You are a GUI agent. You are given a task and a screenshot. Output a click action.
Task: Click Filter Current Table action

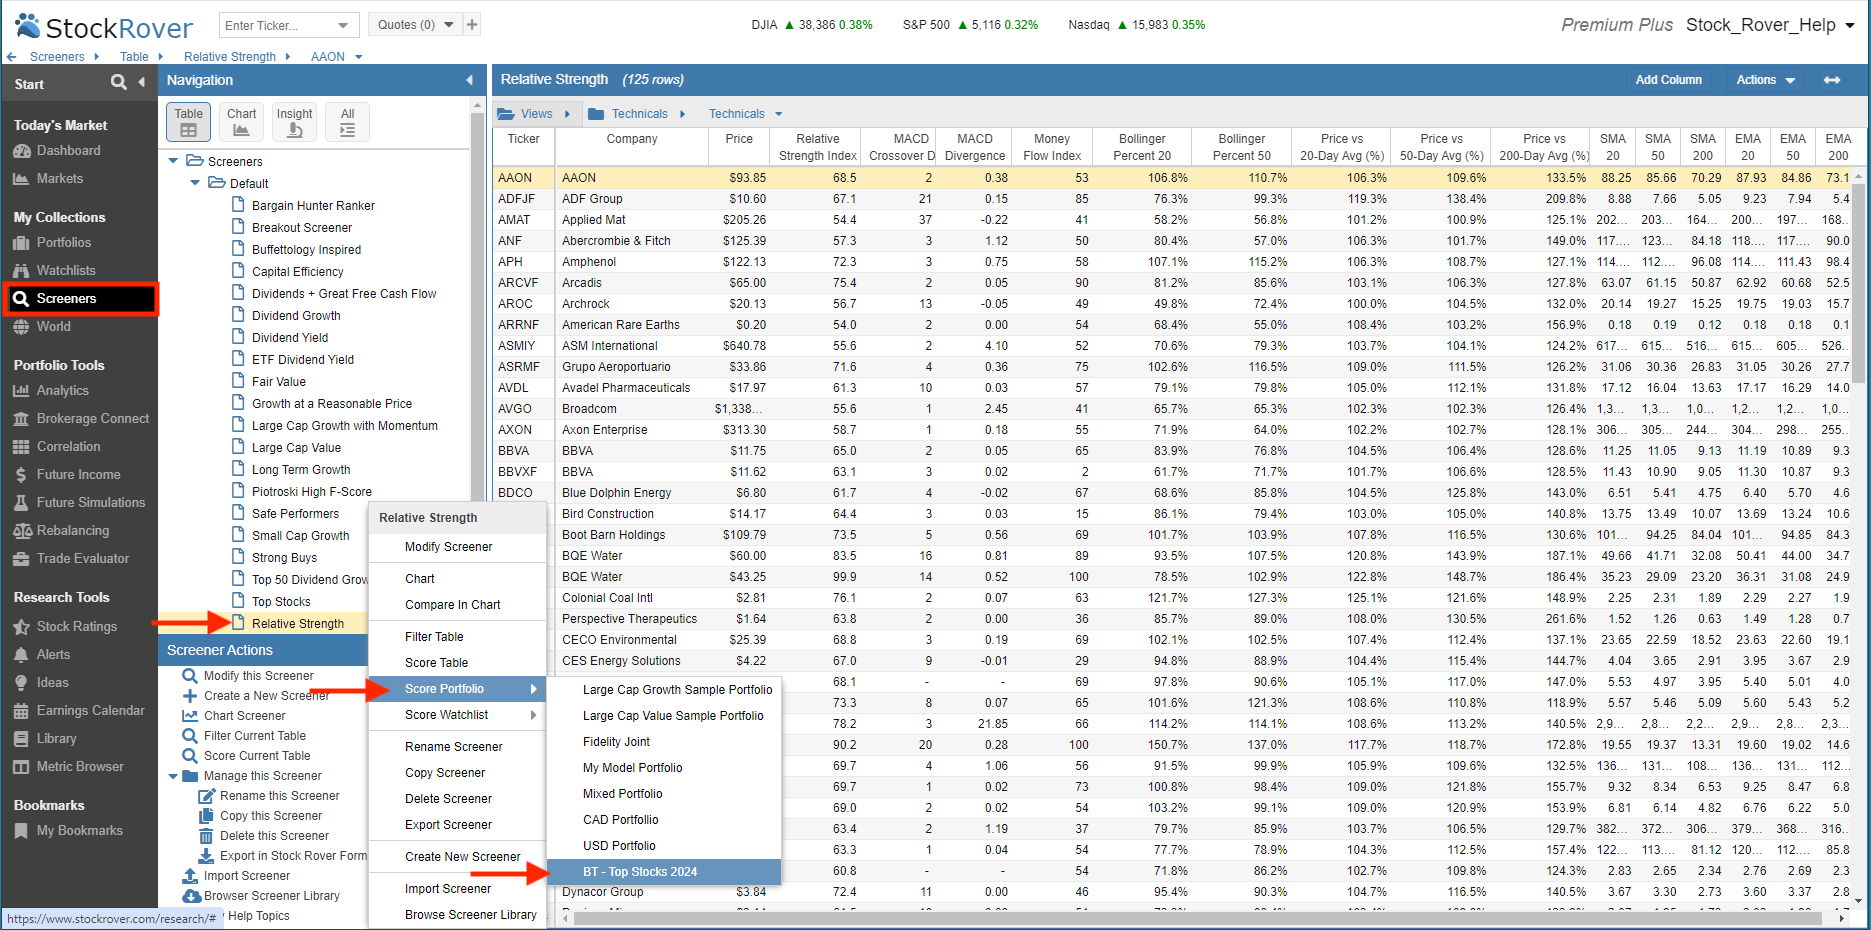[254, 736]
